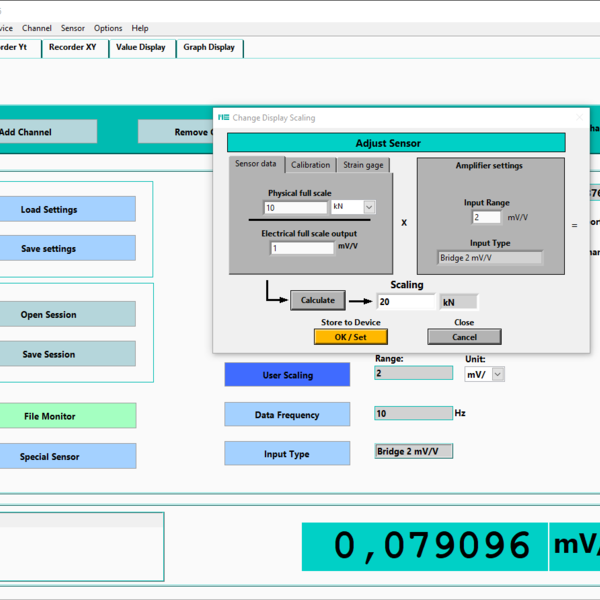Open the Sensor menu

73,28
